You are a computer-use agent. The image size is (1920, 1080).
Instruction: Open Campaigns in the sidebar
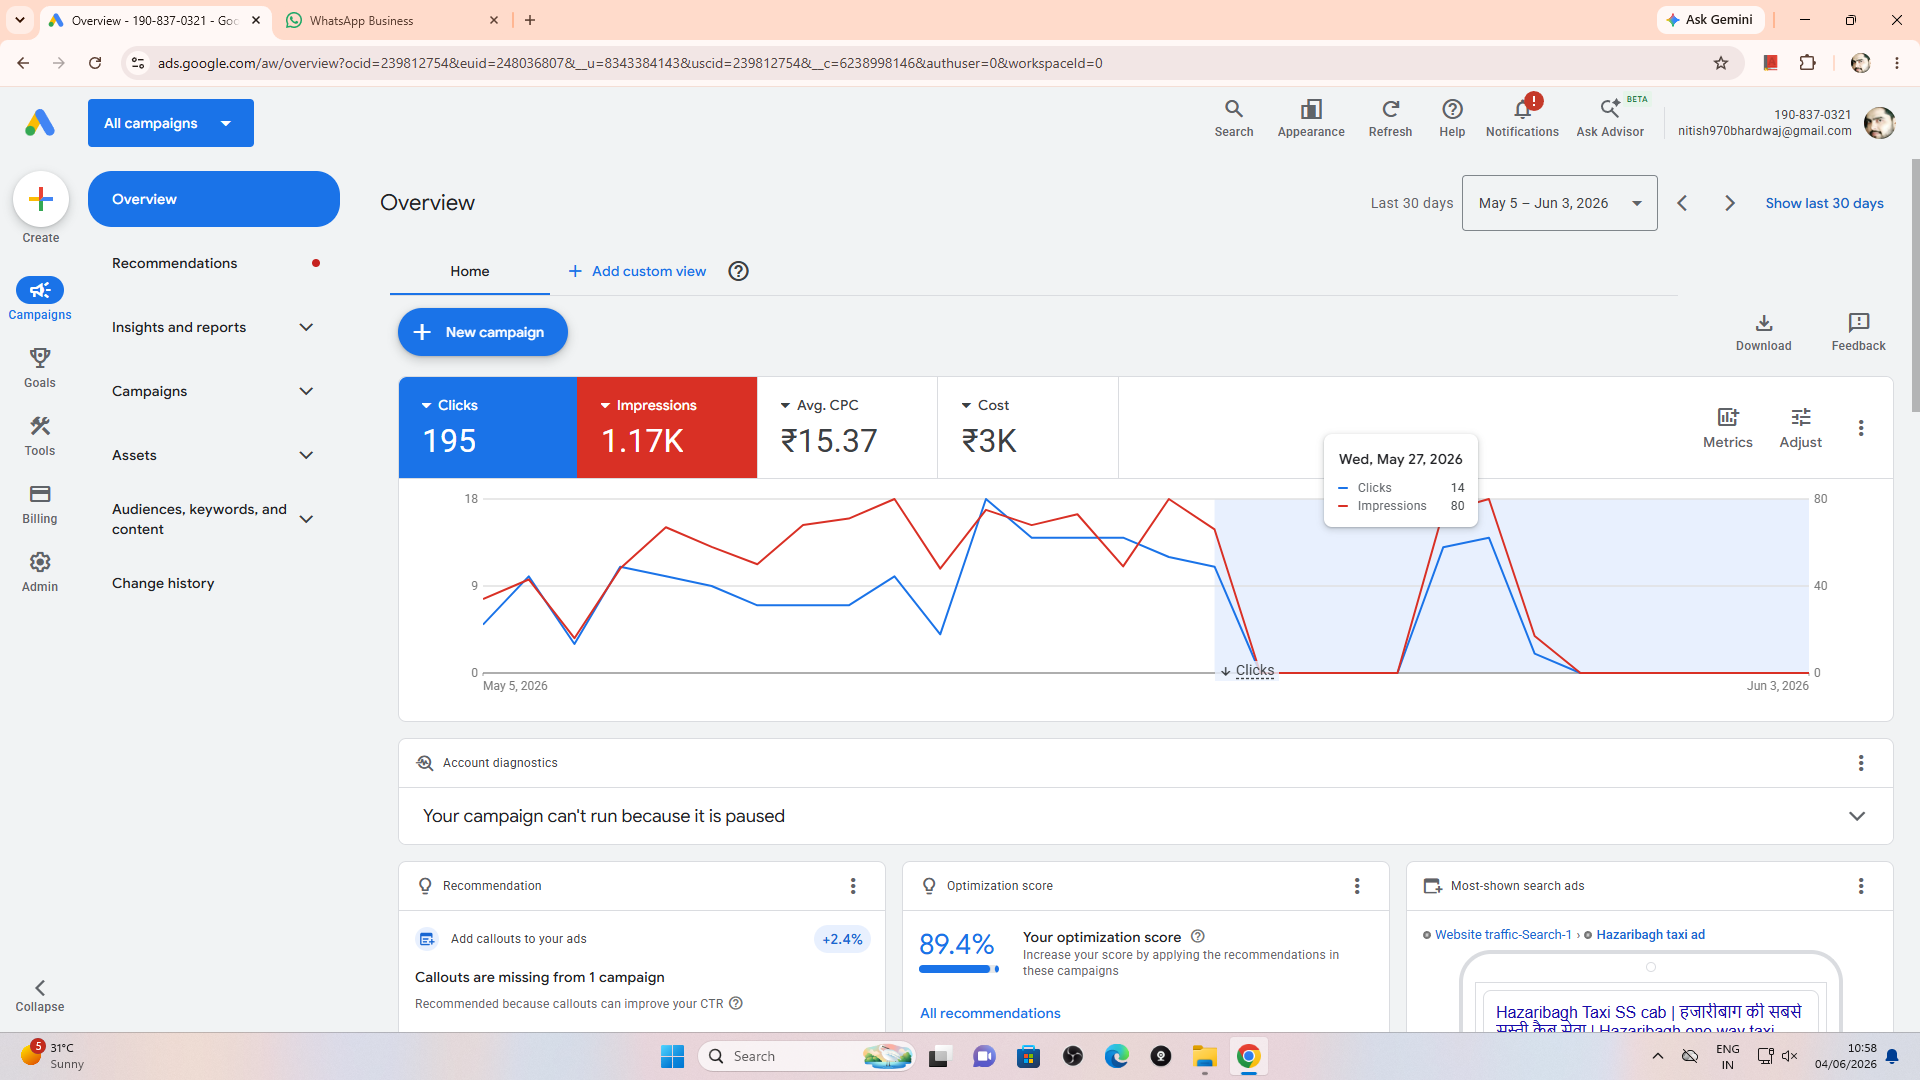tap(40, 299)
